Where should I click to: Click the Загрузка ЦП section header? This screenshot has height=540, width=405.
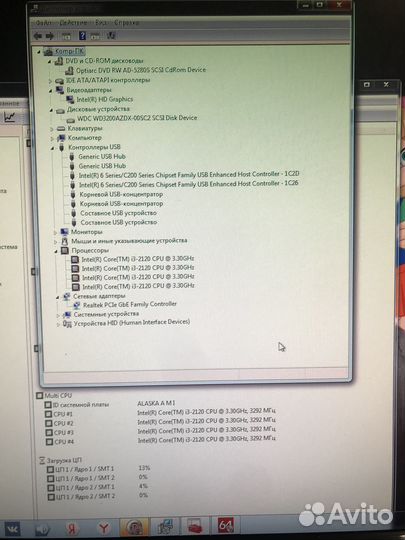[x=64, y=460]
